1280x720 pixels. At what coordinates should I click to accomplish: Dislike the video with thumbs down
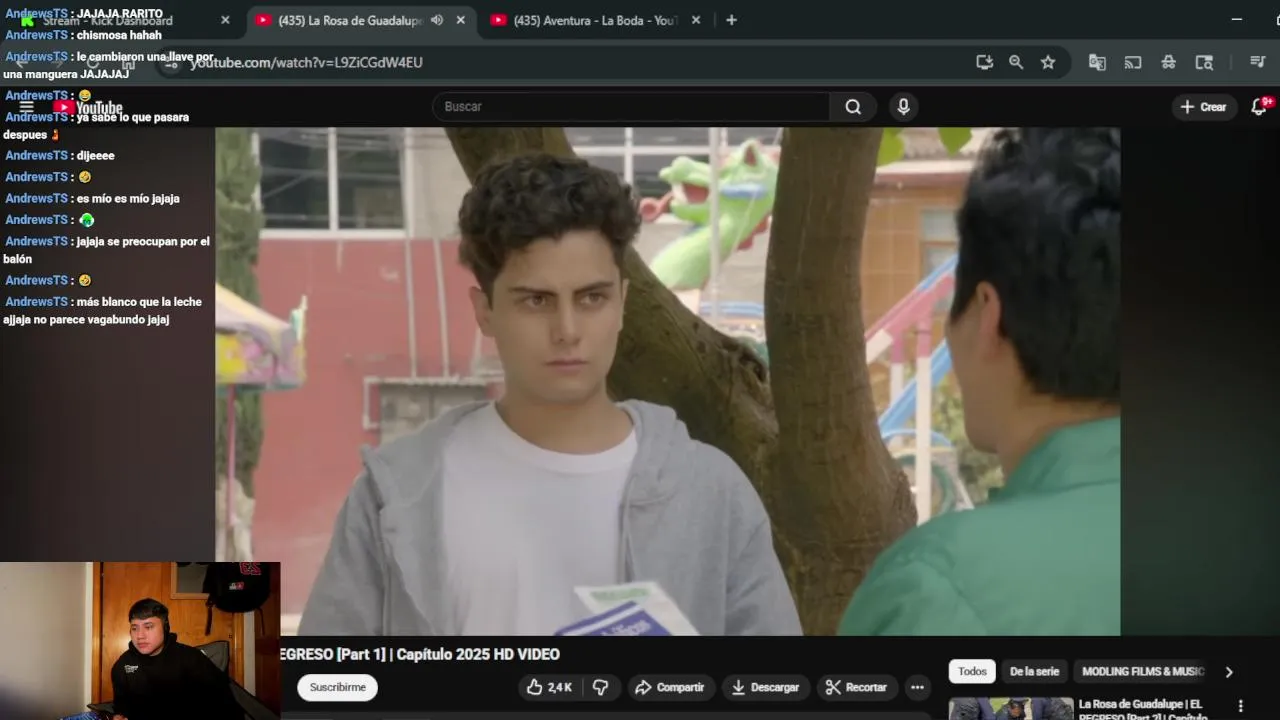[x=600, y=687]
